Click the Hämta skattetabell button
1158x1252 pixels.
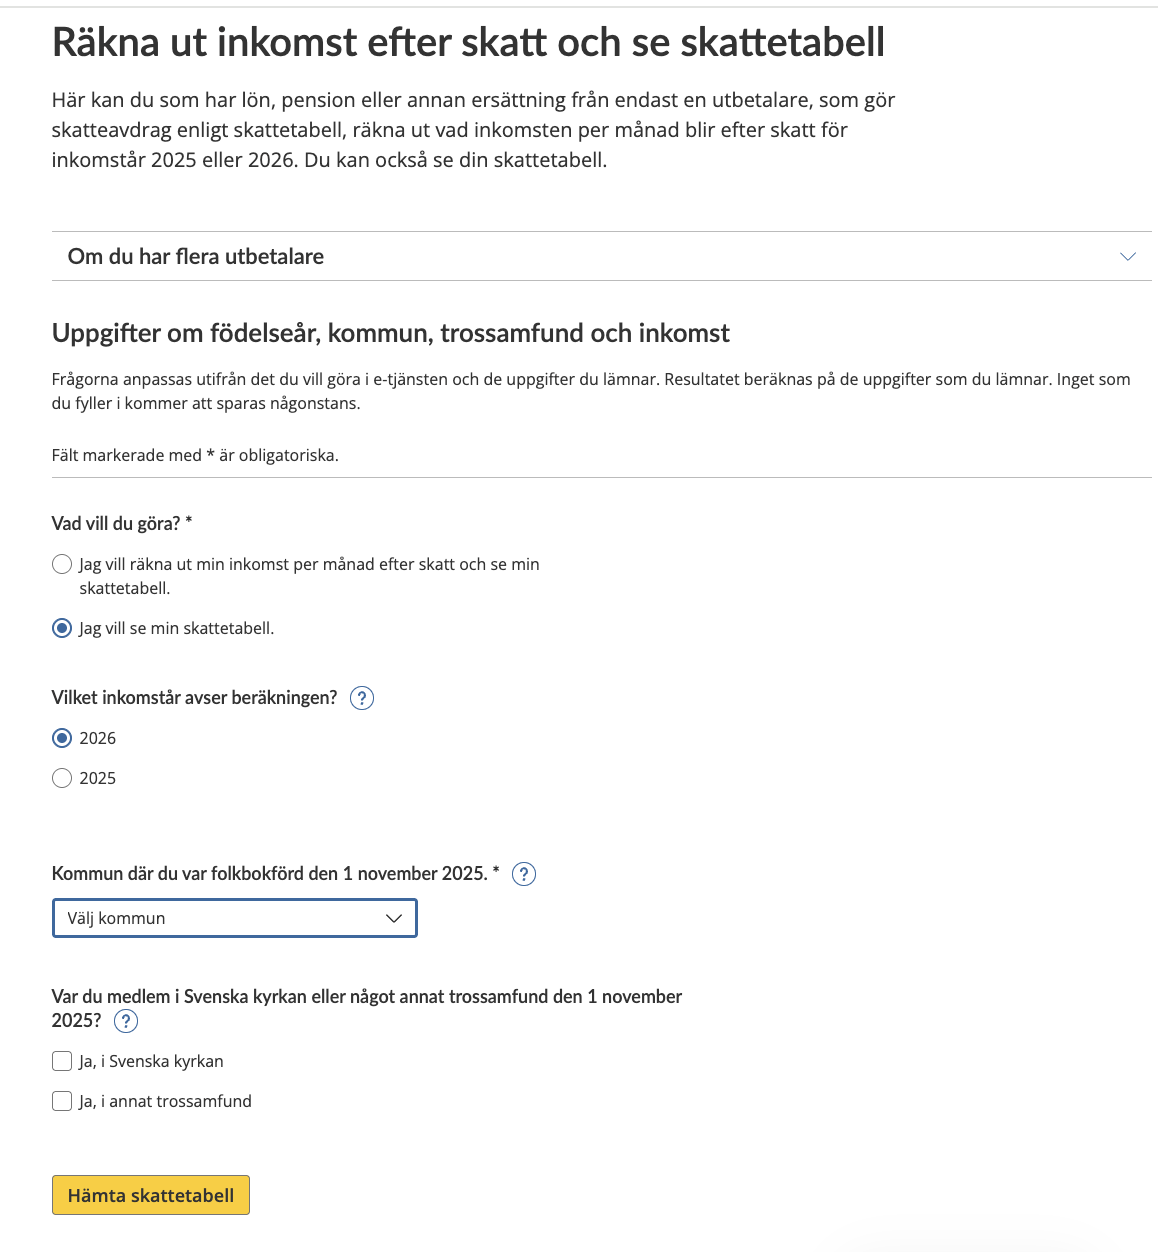(x=151, y=1195)
